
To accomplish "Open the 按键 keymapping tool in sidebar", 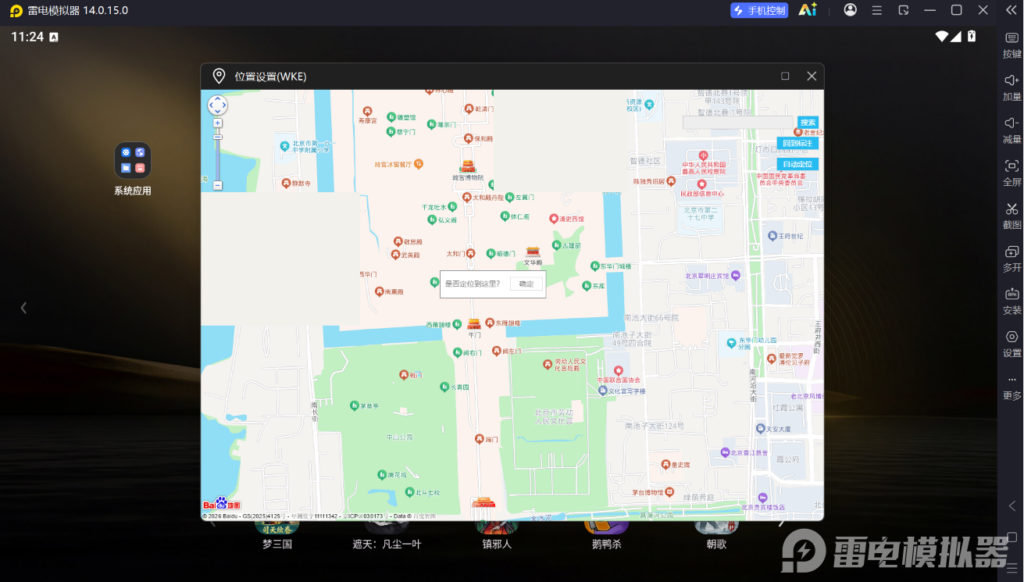I will pos(1012,45).
